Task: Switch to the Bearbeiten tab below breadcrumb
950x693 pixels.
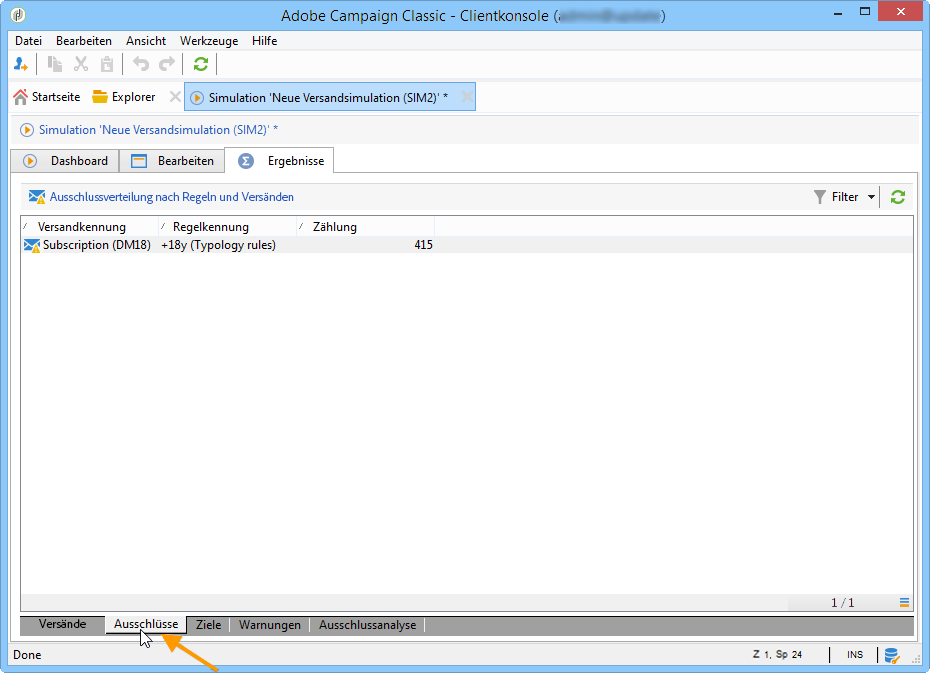Action: tap(172, 161)
